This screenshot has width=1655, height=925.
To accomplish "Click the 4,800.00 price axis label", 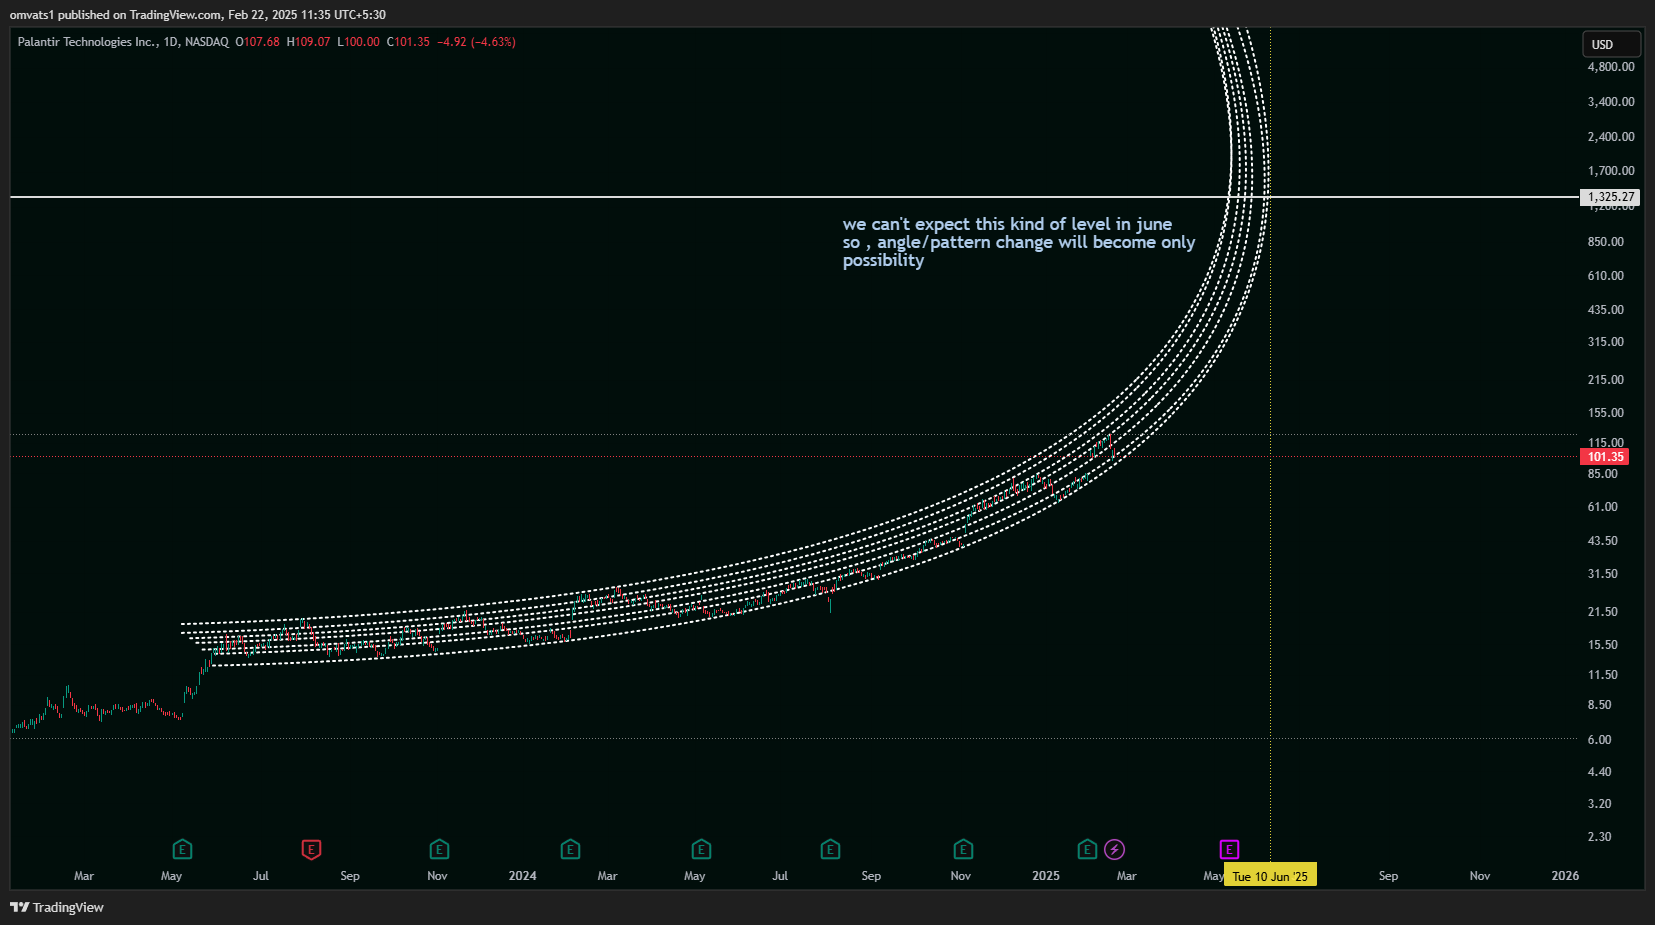I will (1611, 67).
